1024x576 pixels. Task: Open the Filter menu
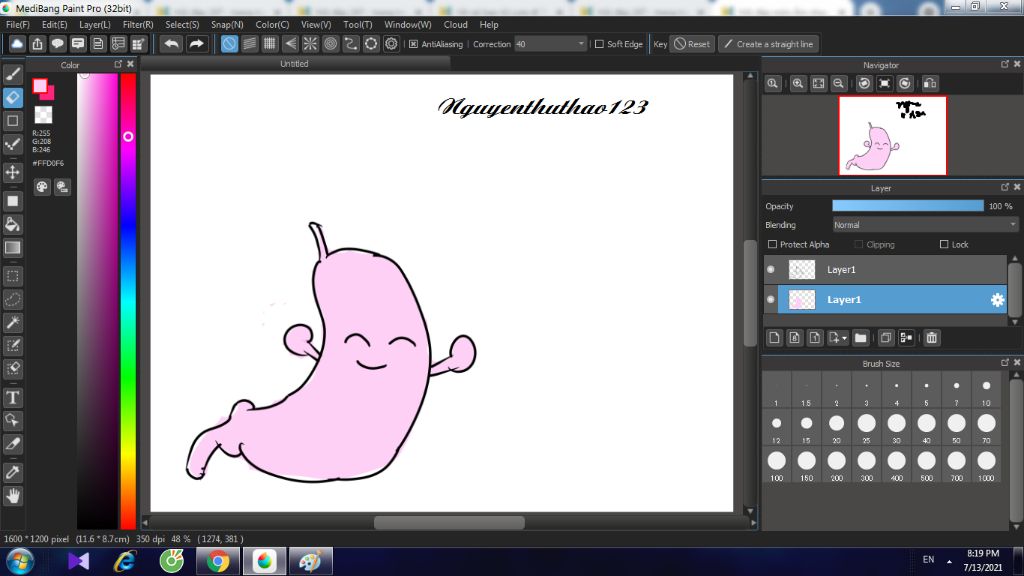tap(138, 24)
